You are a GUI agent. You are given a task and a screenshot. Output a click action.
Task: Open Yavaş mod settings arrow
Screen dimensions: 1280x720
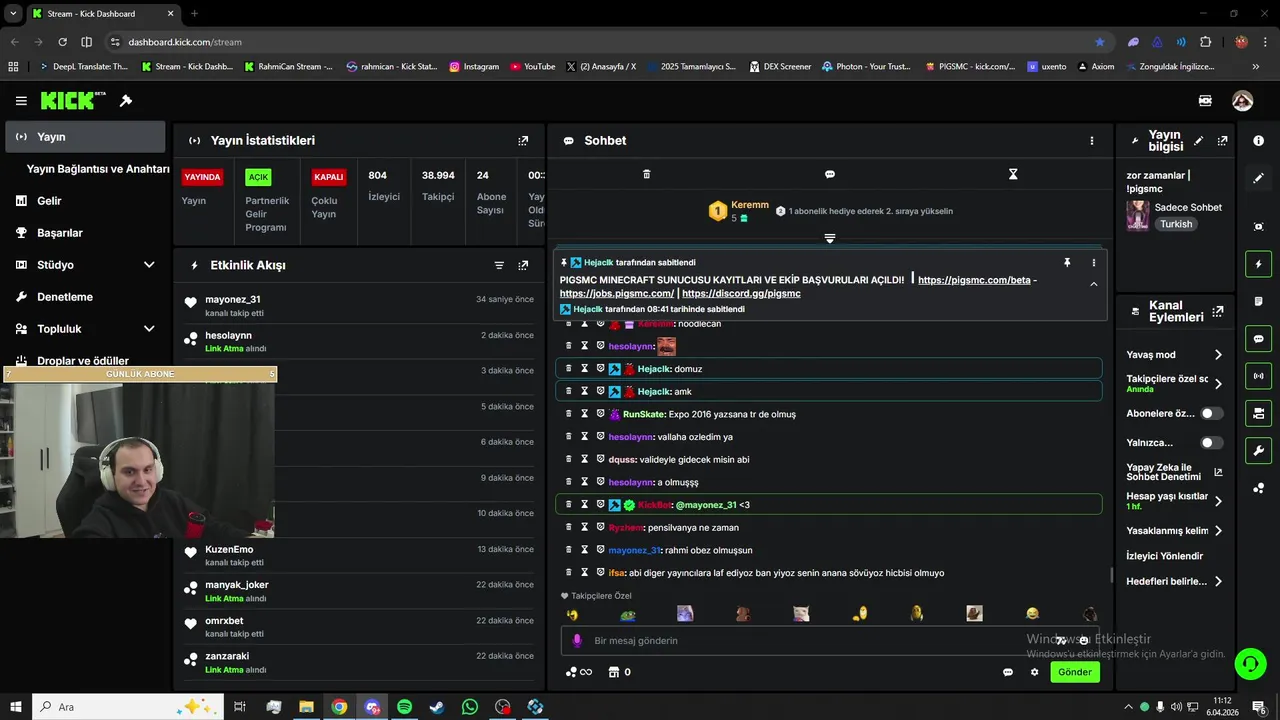pyautogui.click(x=1218, y=355)
